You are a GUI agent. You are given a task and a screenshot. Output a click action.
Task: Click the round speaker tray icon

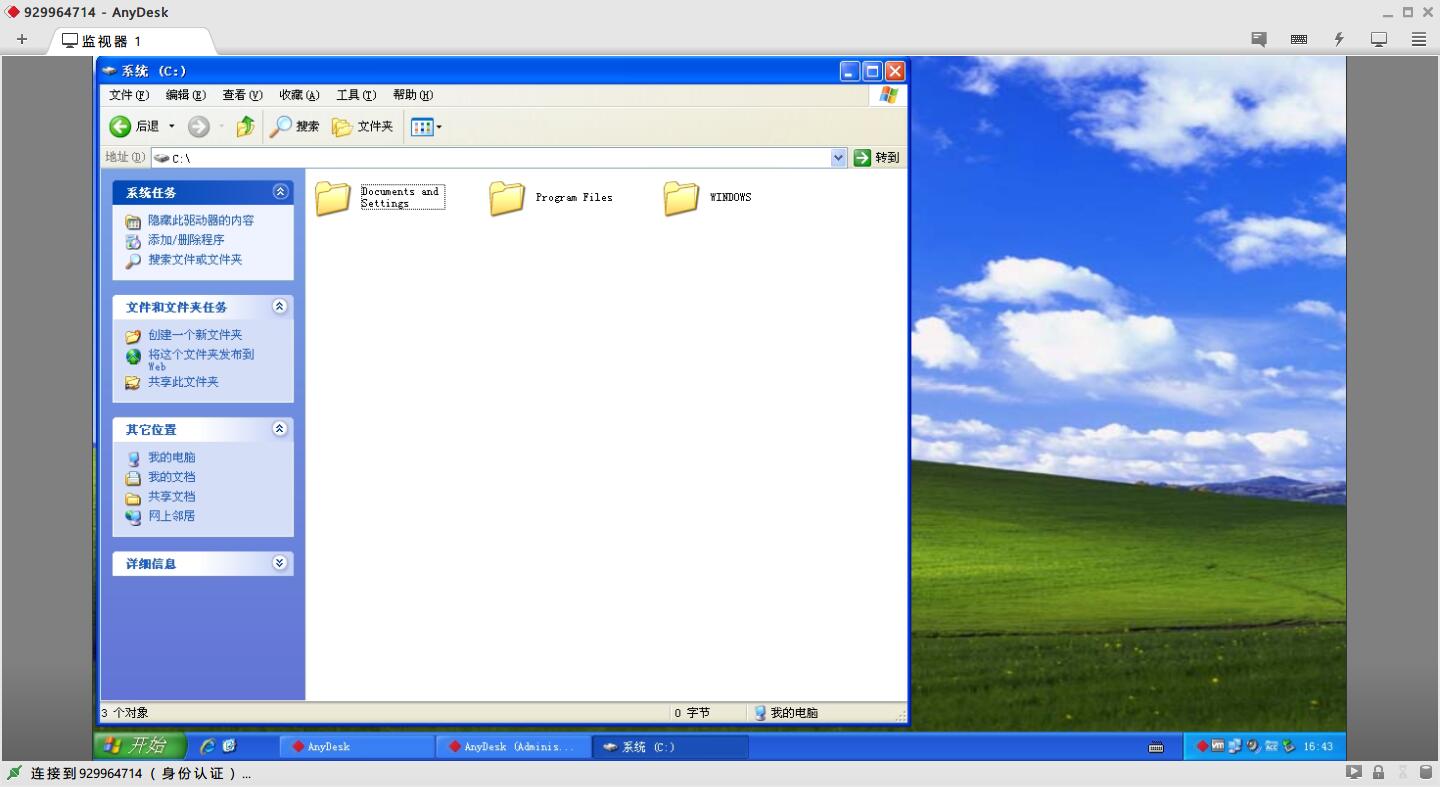click(1252, 746)
